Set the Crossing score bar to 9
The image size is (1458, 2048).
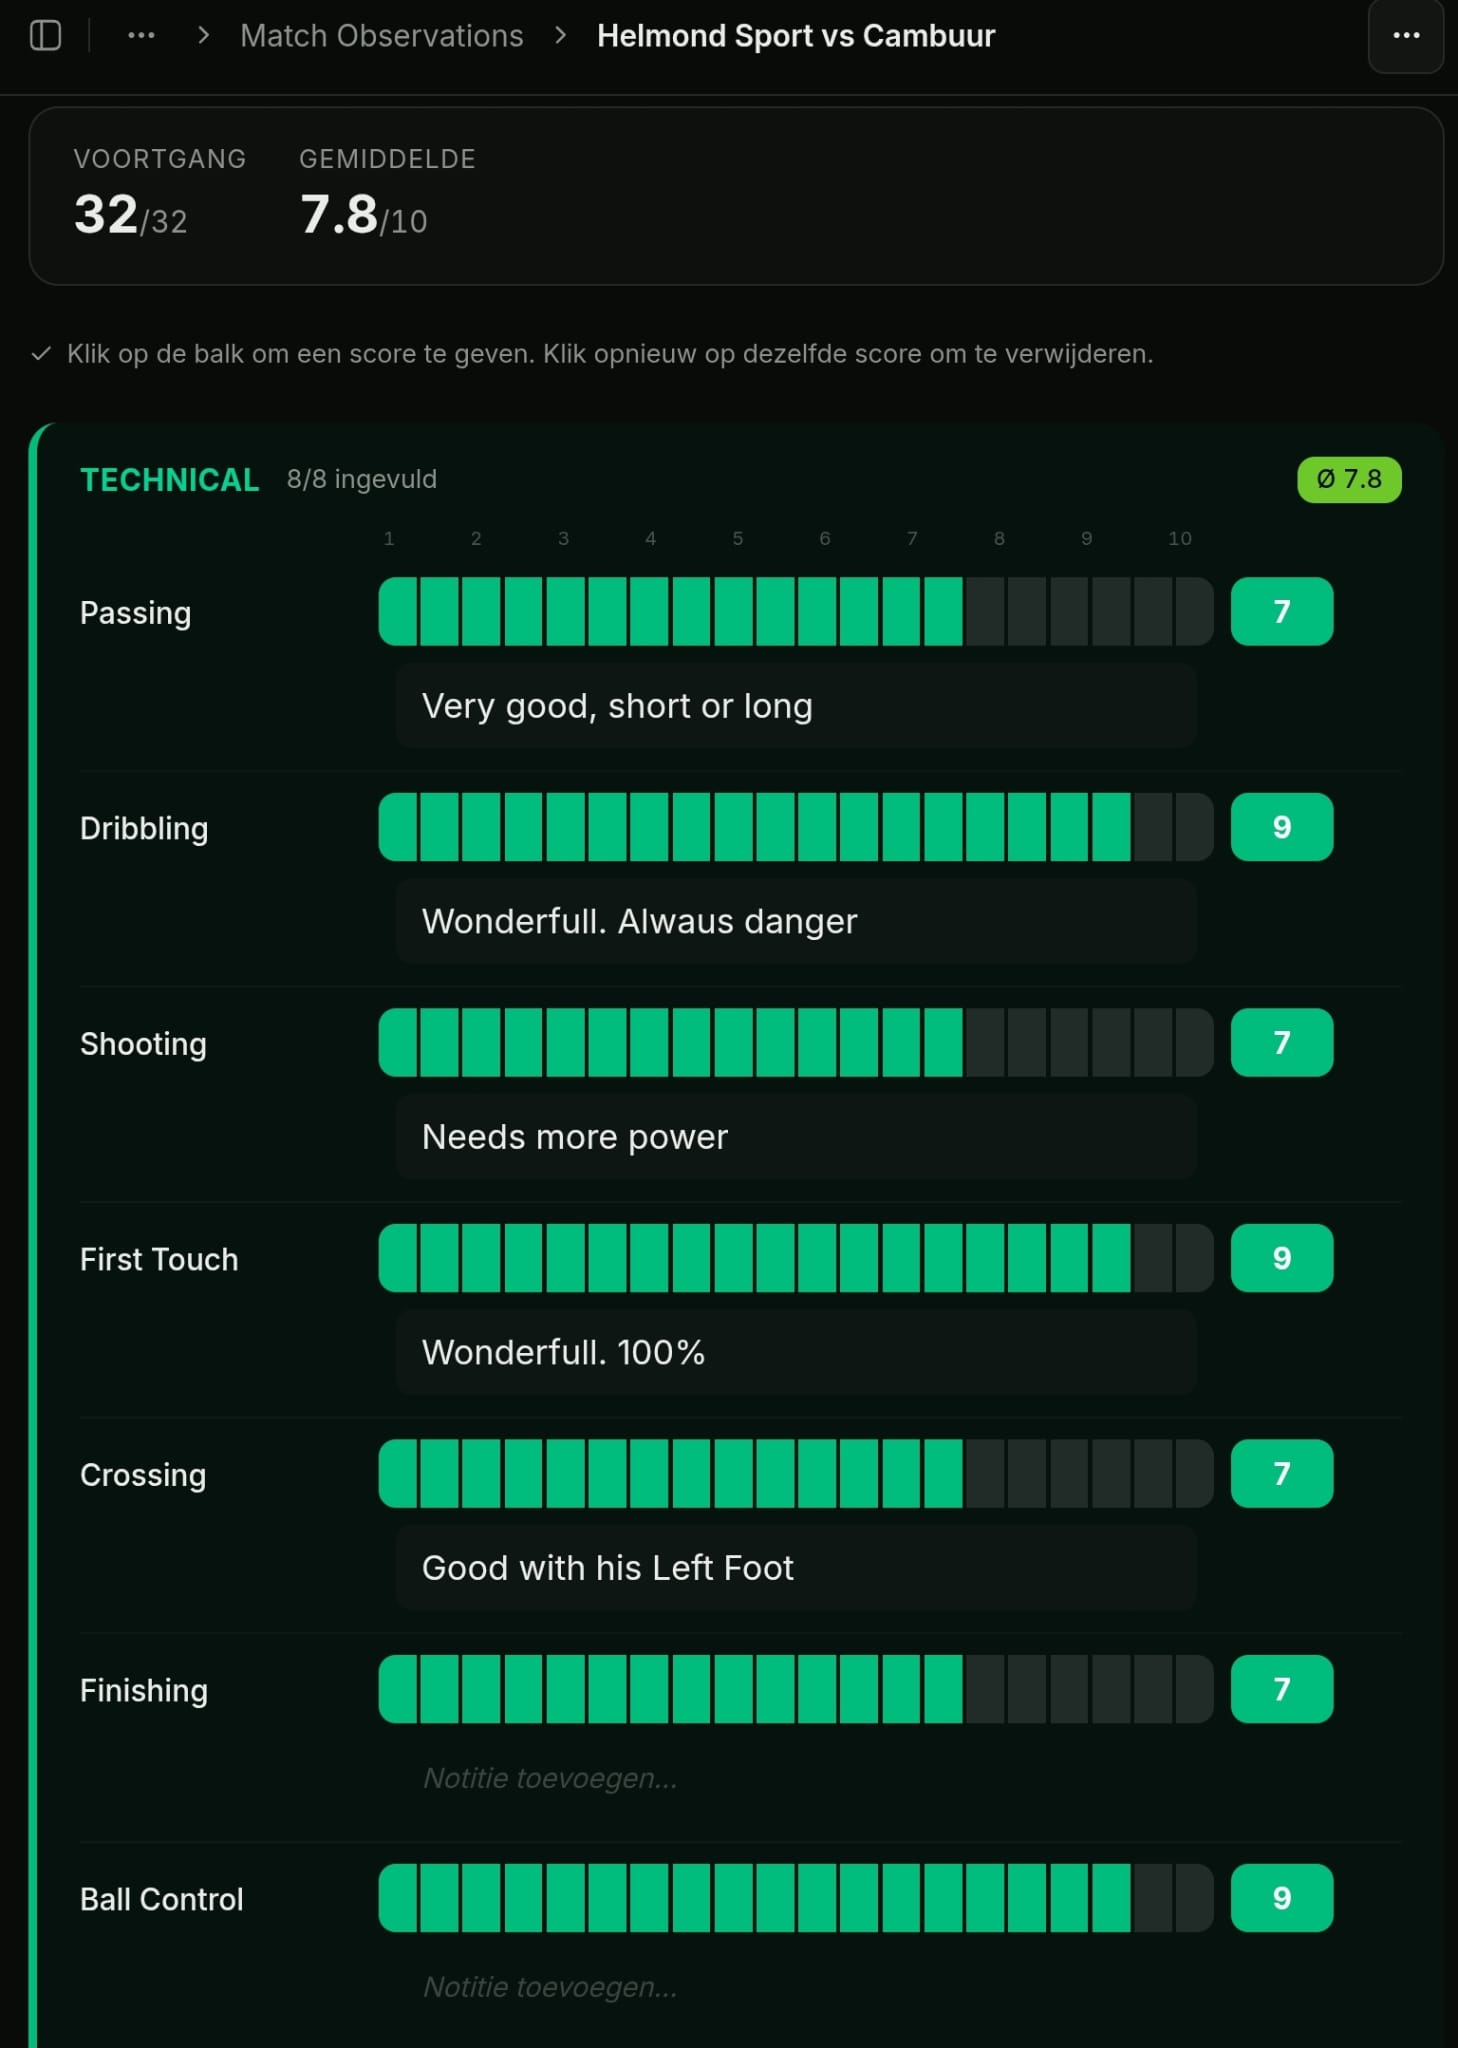pos(1090,1474)
